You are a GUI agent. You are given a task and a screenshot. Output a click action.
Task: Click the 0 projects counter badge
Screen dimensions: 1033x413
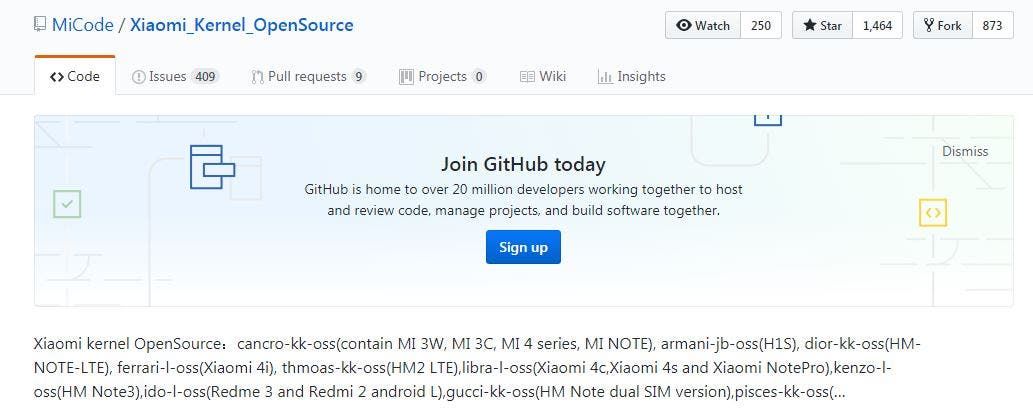click(478, 76)
